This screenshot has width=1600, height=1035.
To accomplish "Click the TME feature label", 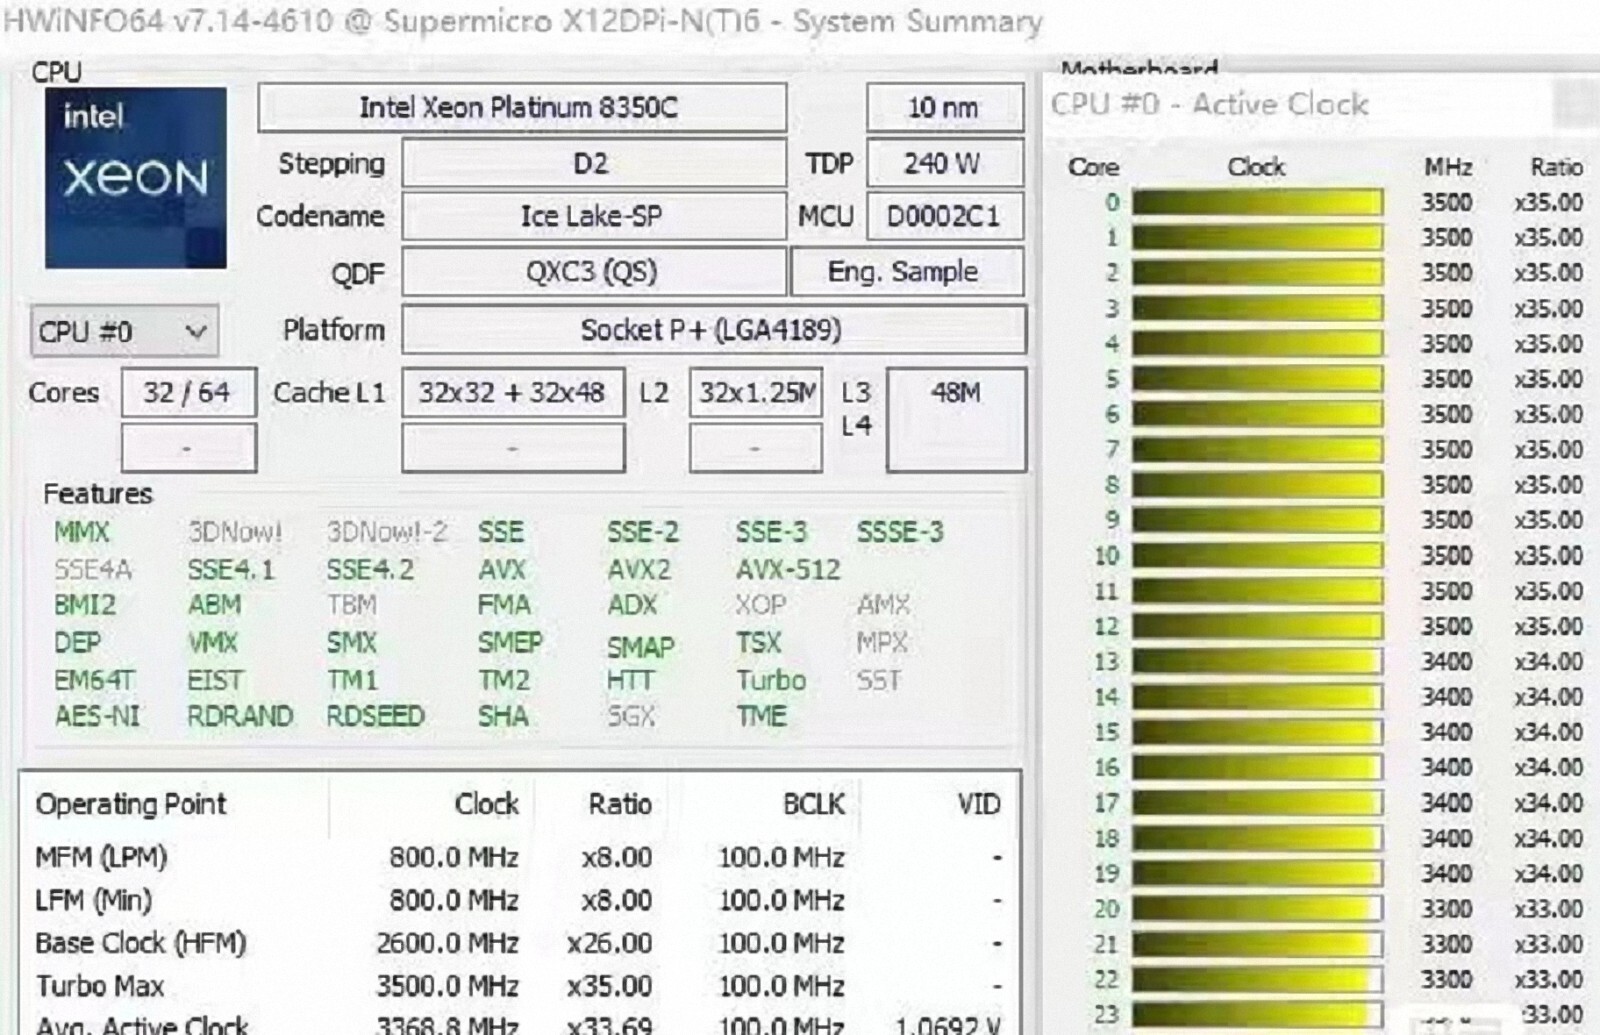I will coord(762,716).
